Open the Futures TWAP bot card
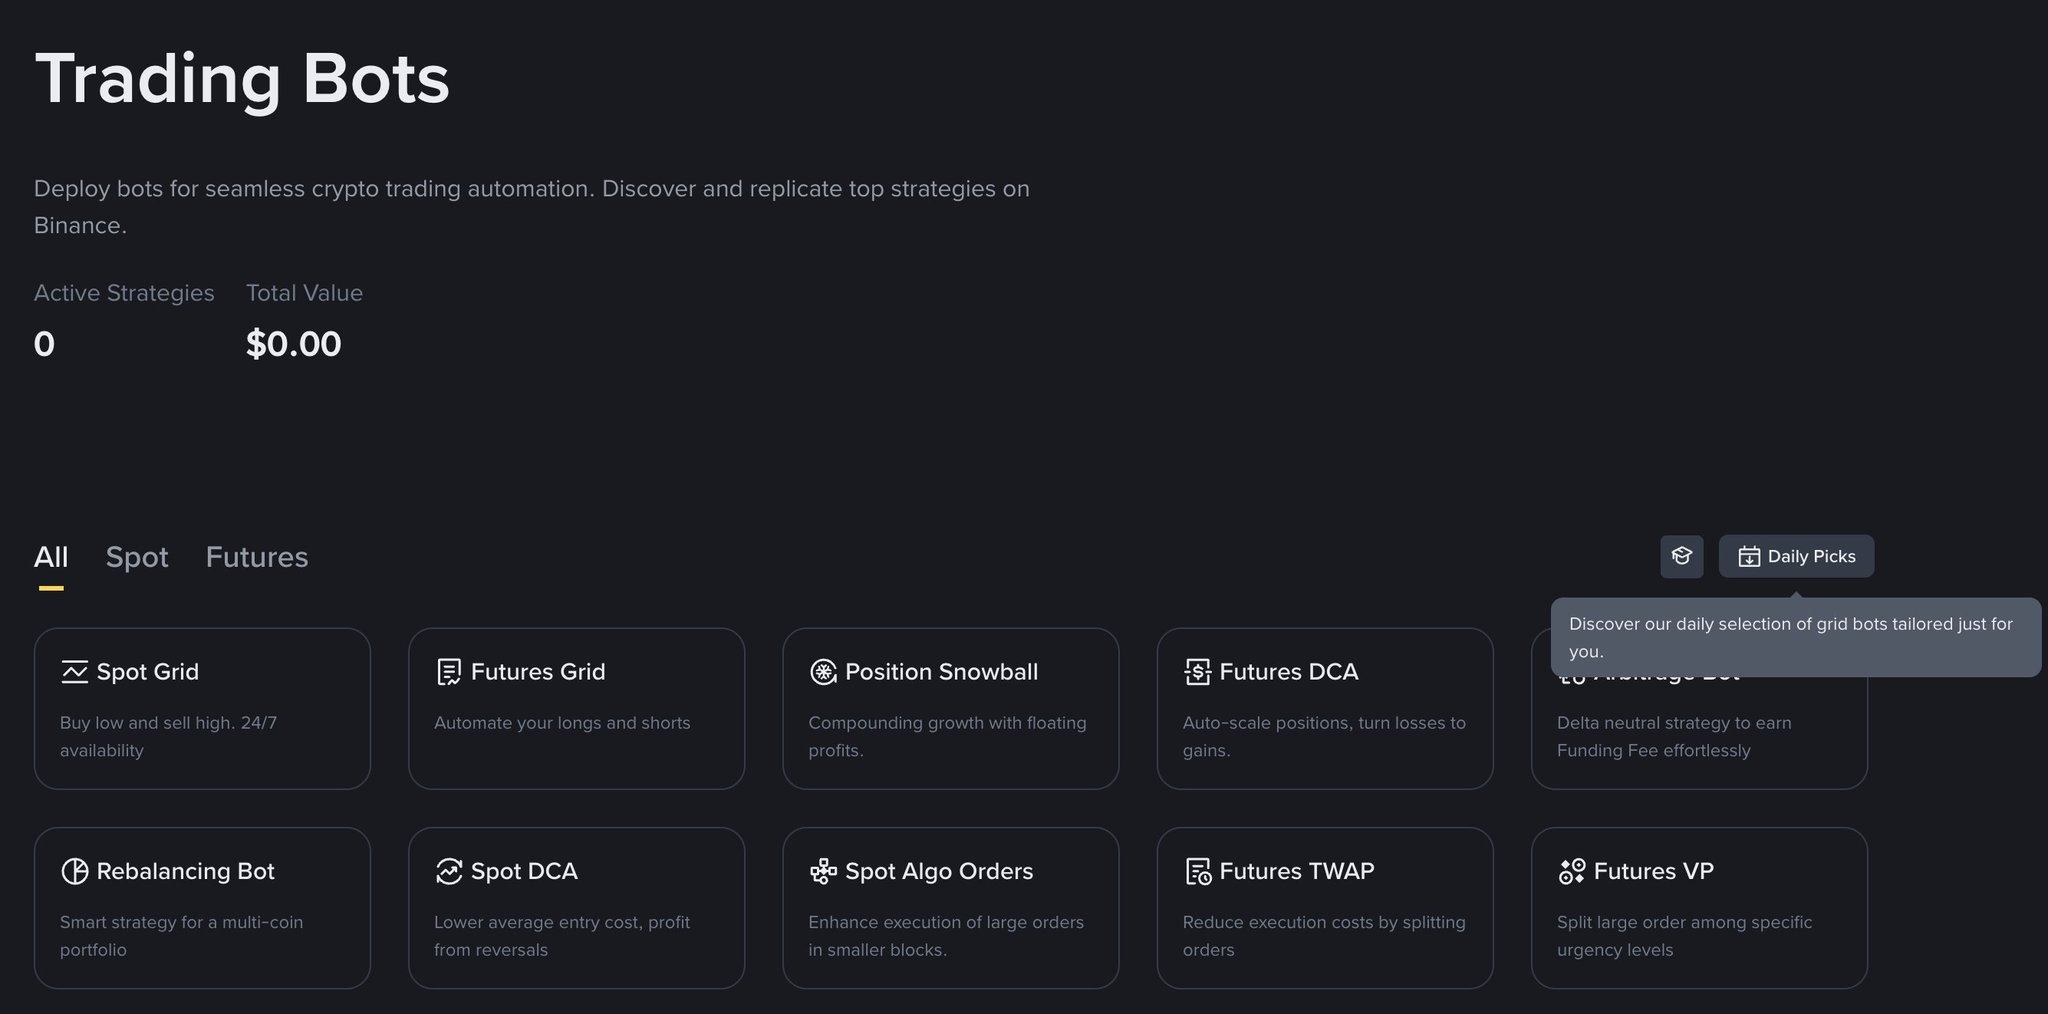 (x=1325, y=908)
